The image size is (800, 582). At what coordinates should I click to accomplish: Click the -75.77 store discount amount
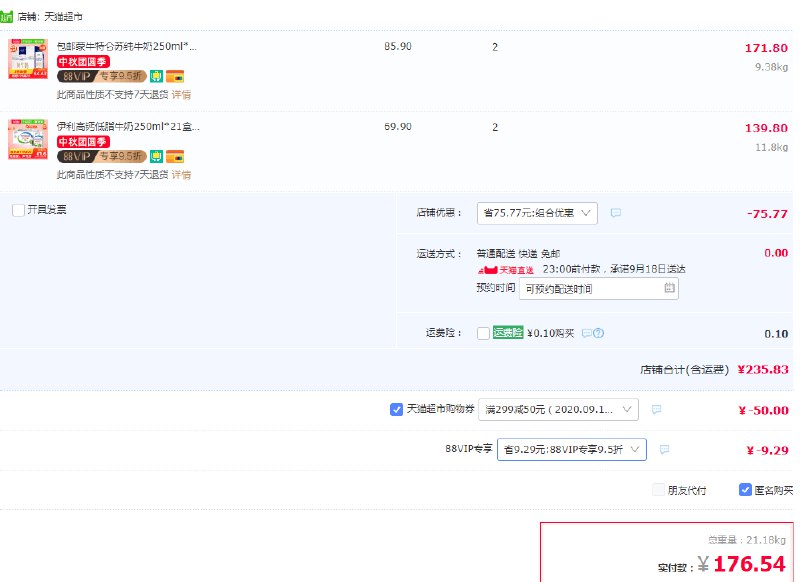(x=767, y=214)
